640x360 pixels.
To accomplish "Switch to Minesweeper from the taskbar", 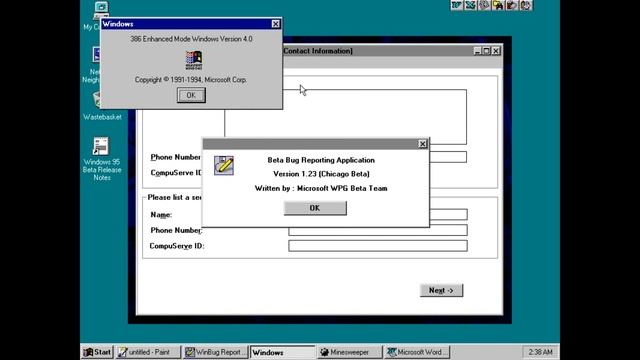I will [x=349, y=352].
